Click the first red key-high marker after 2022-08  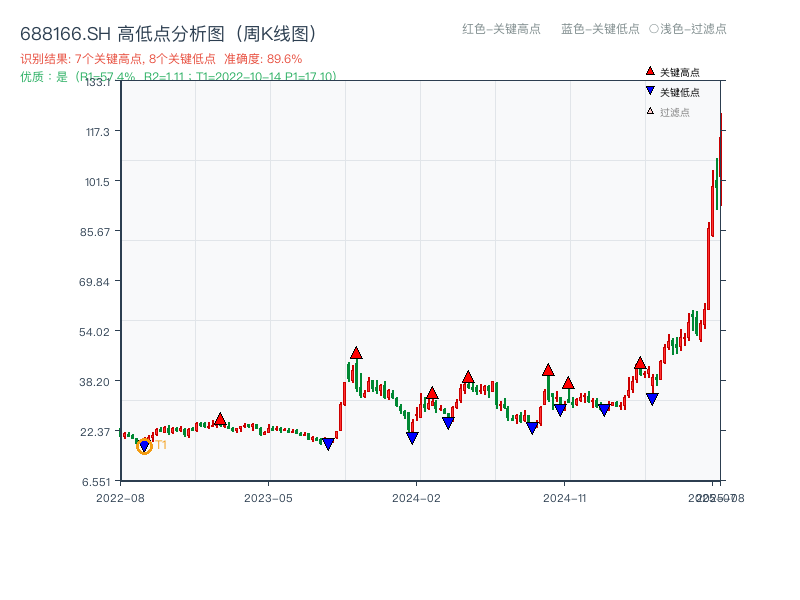tap(220, 419)
